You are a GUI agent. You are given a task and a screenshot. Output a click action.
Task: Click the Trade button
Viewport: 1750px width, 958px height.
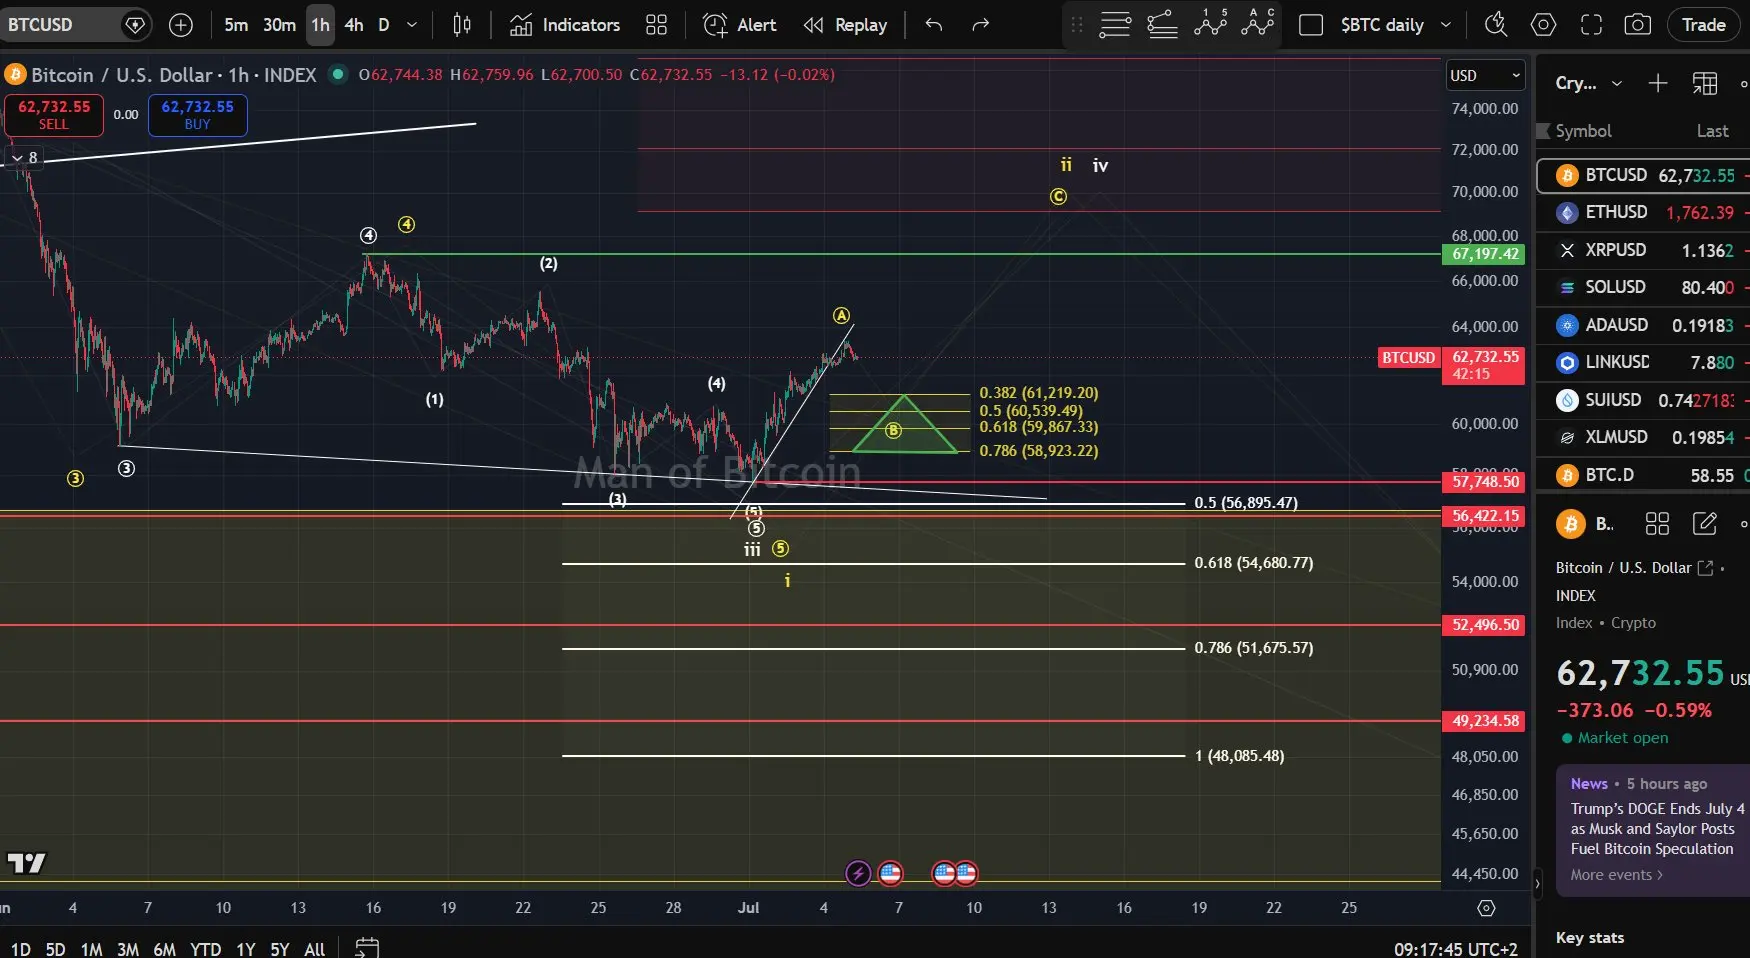(1703, 25)
